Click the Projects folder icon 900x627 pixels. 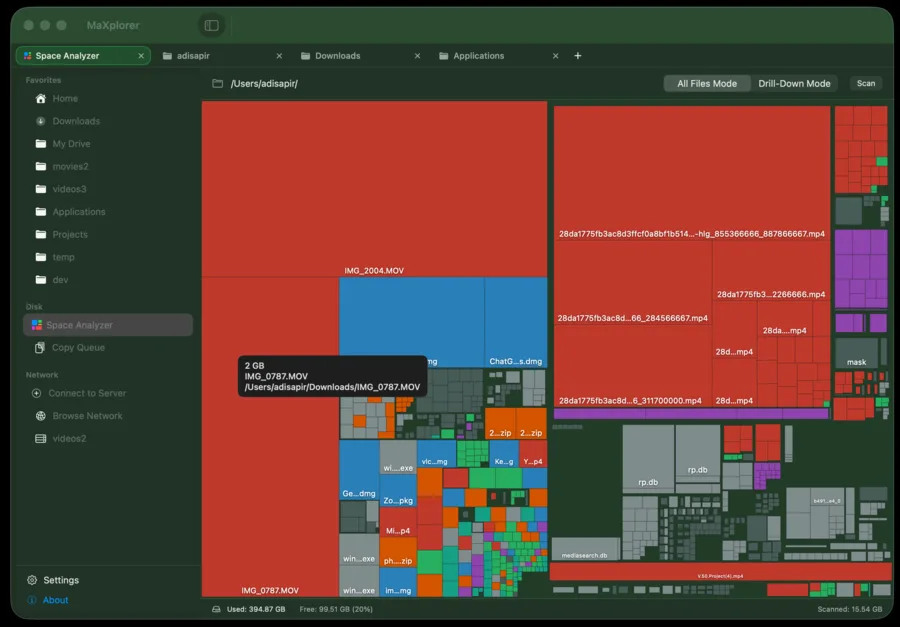click(x=41, y=234)
